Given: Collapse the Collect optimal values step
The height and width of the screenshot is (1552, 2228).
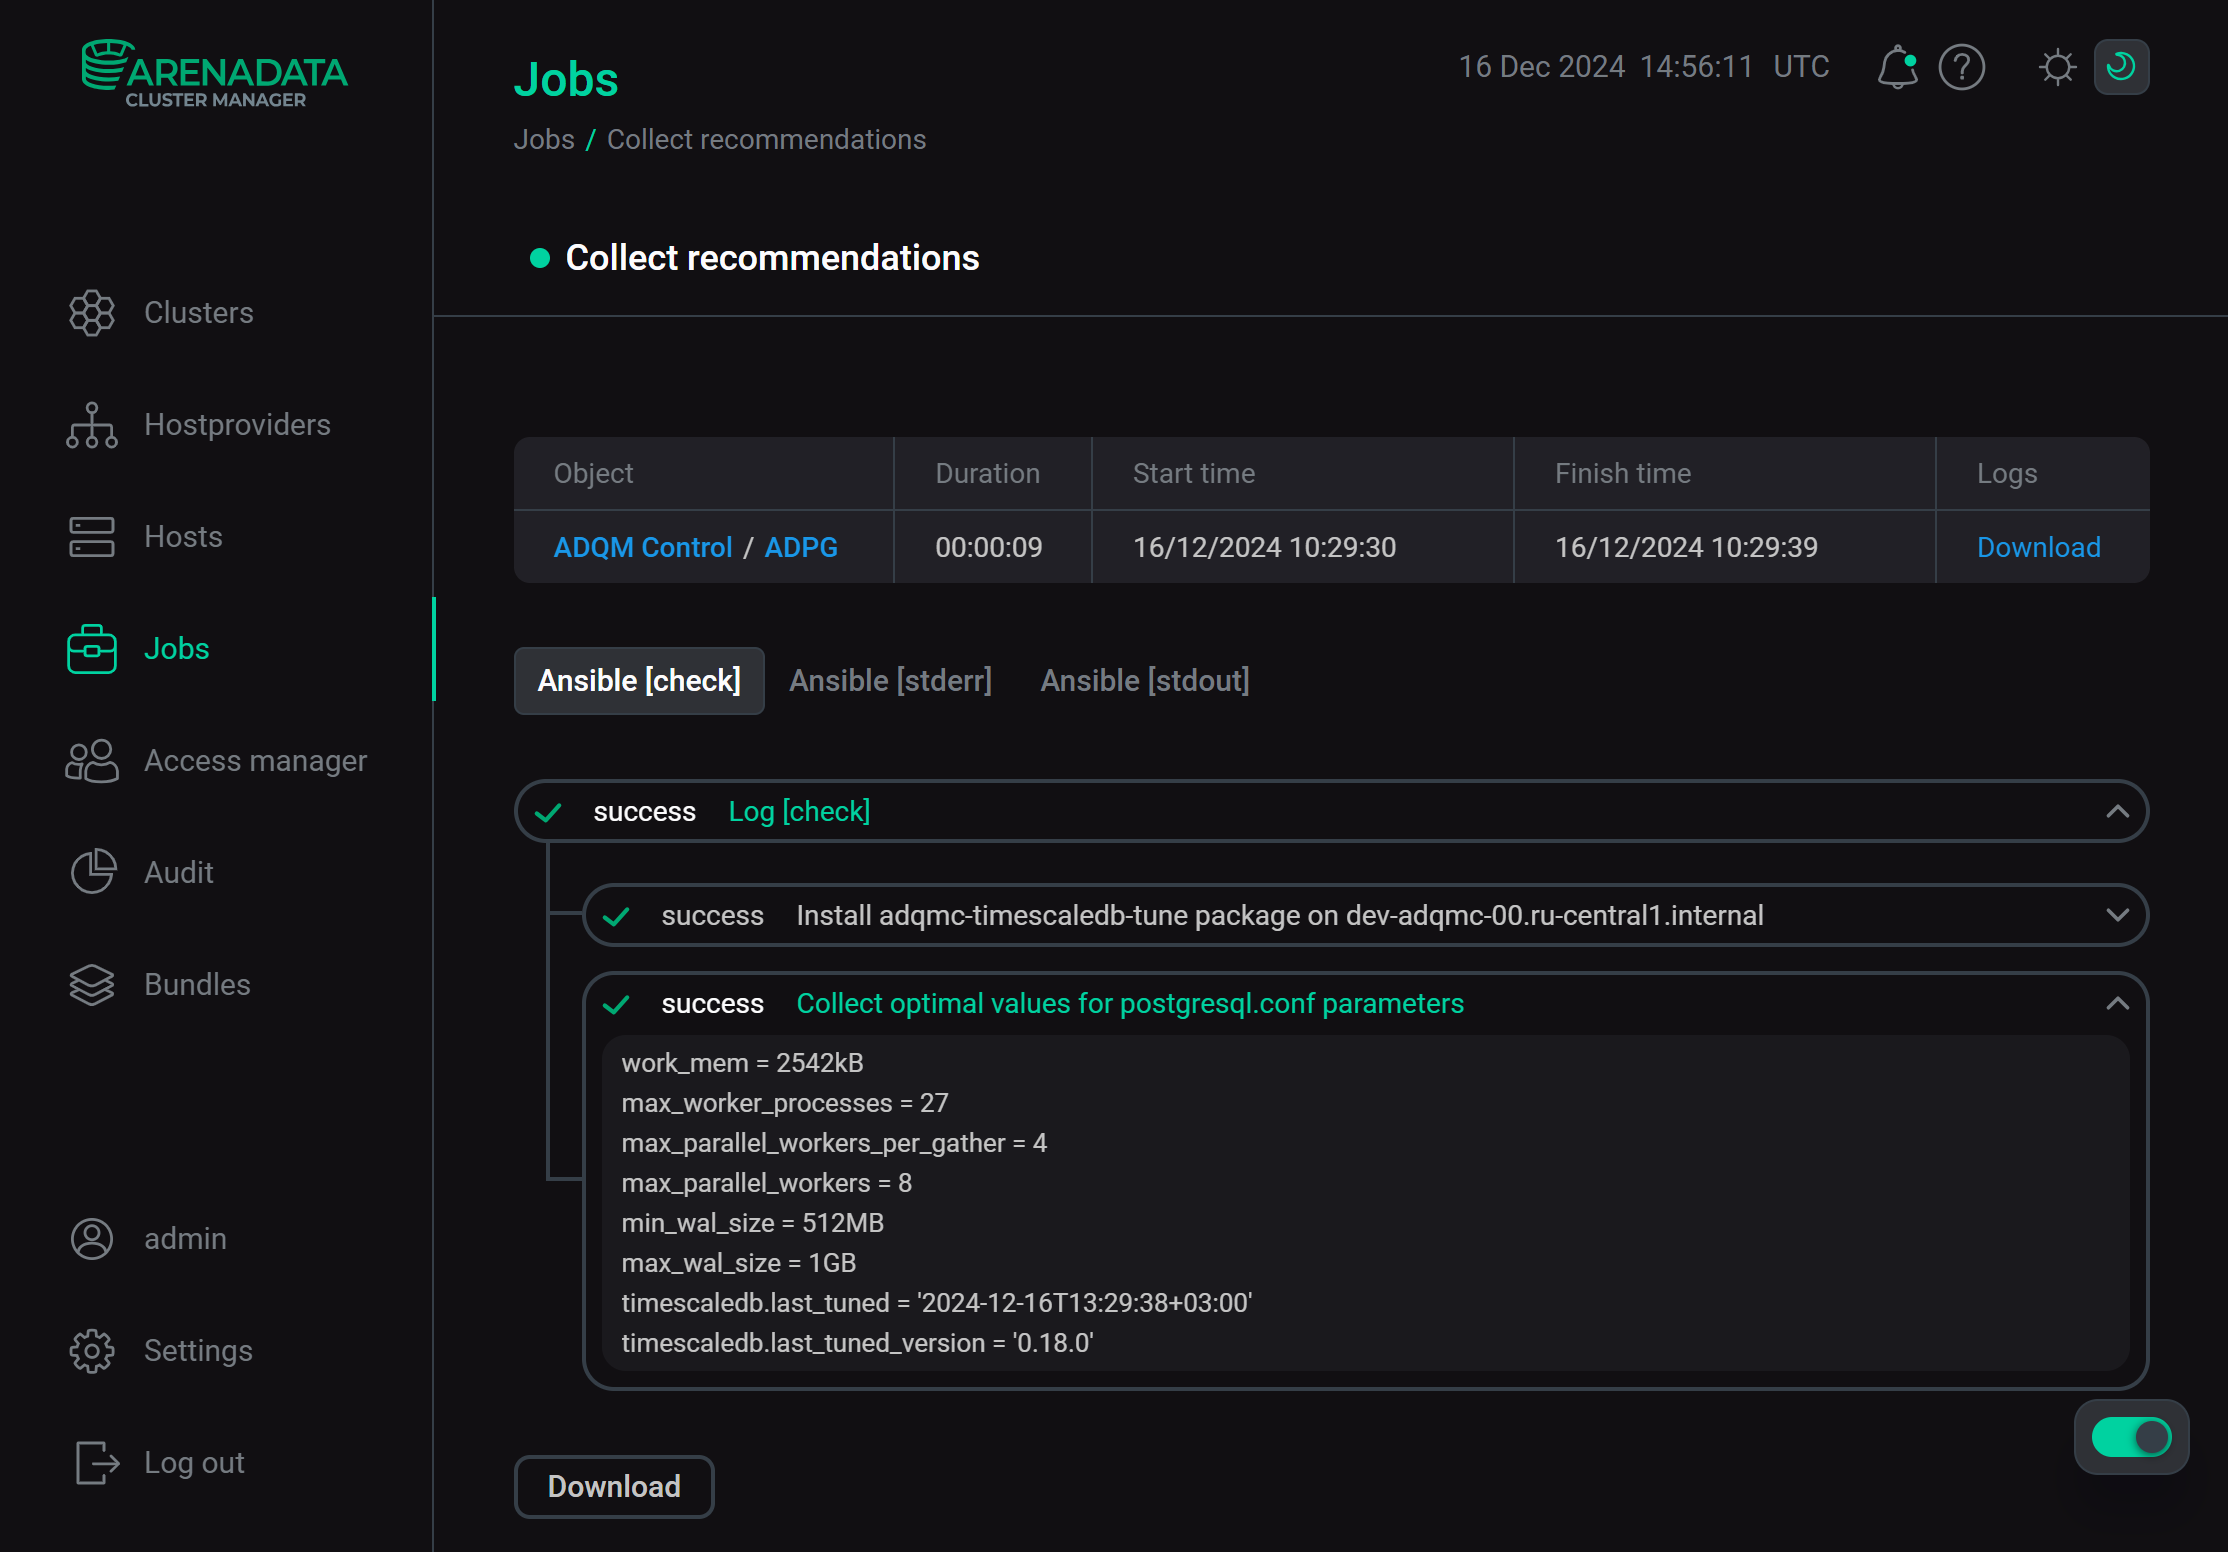Looking at the screenshot, I should coord(2117,1003).
